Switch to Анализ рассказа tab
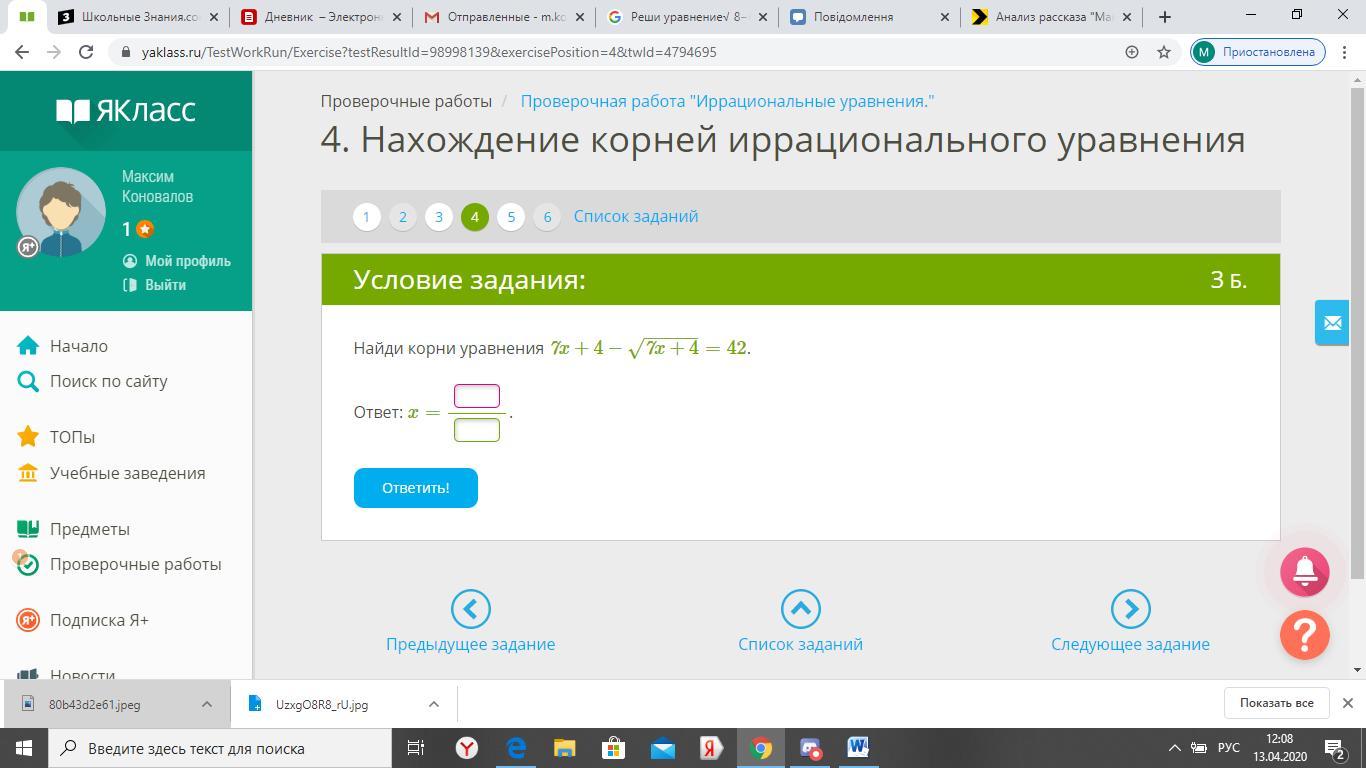The height and width of the screenshot is (768, 1366). pyautogui.click(x=1054, y=17)
